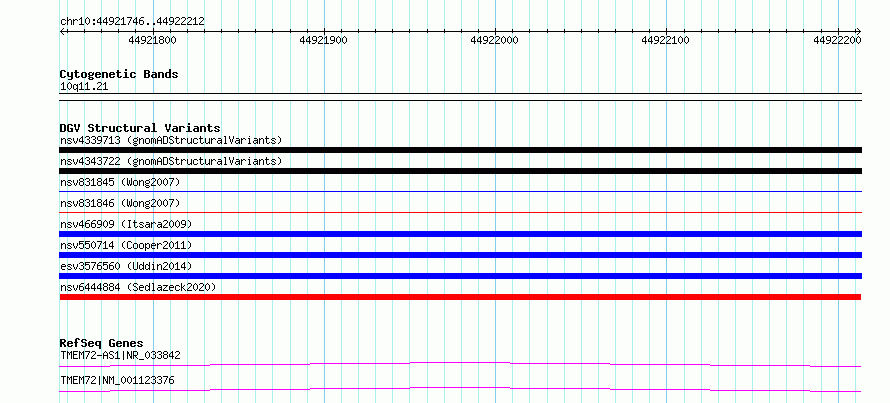Open the nsv6444884 (Sedlazeck2020) variant label
The height and width of the screenshot is (403, 890).
[138, 287]
